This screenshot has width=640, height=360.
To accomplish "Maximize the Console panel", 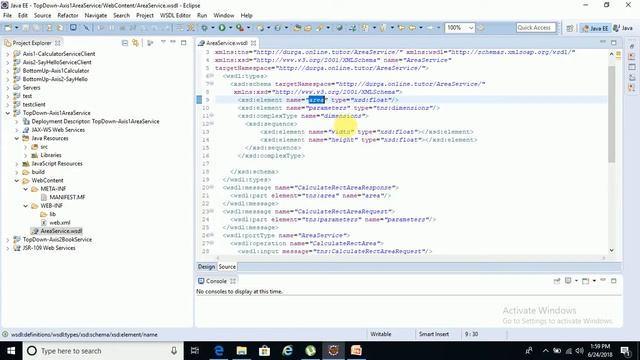I will (x=613, y=281).
